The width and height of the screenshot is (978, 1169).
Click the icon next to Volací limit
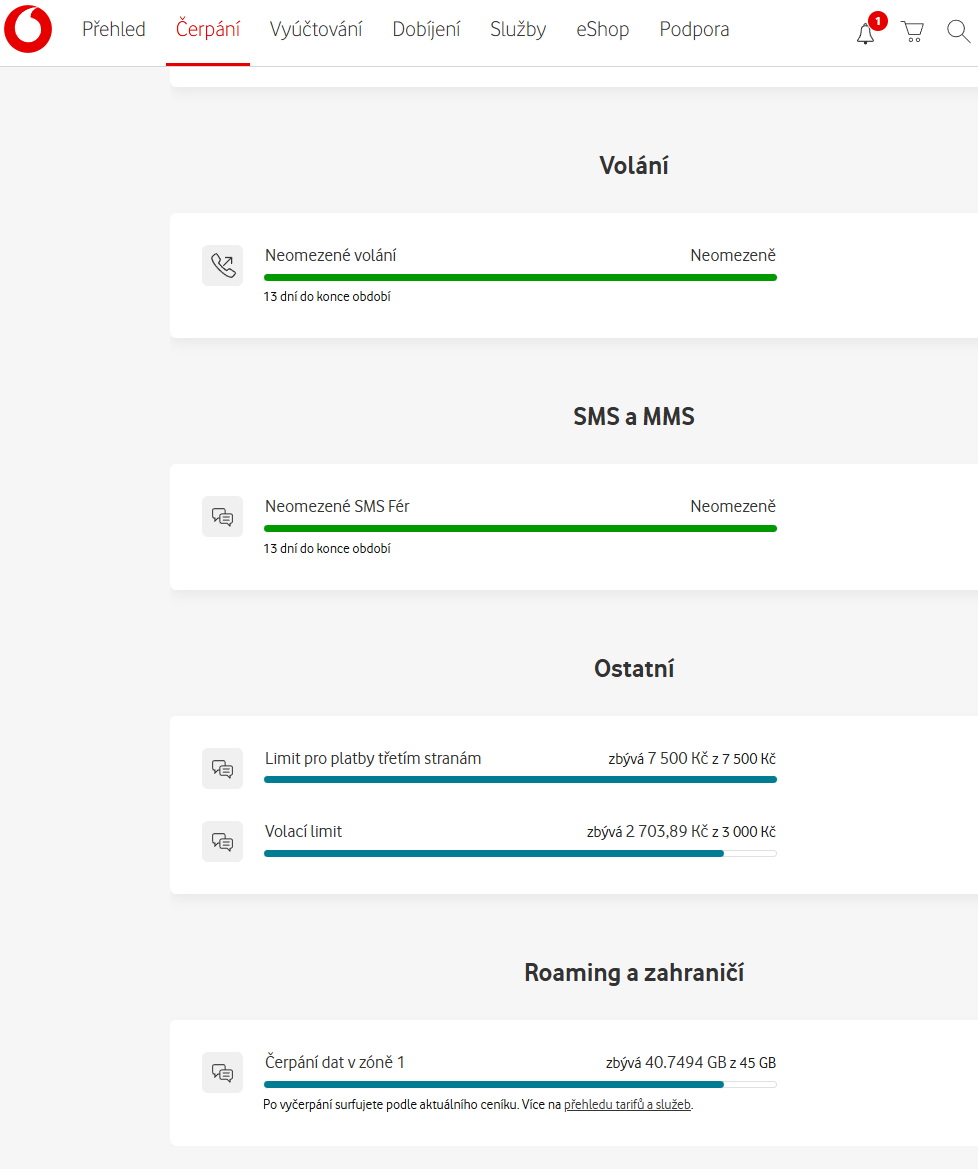pos(222,842)
